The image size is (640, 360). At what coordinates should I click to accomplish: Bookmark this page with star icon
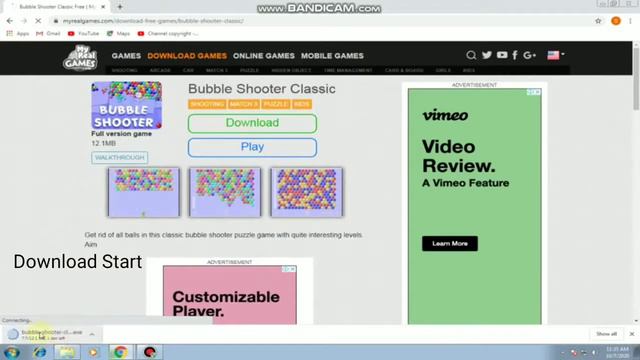598,21
